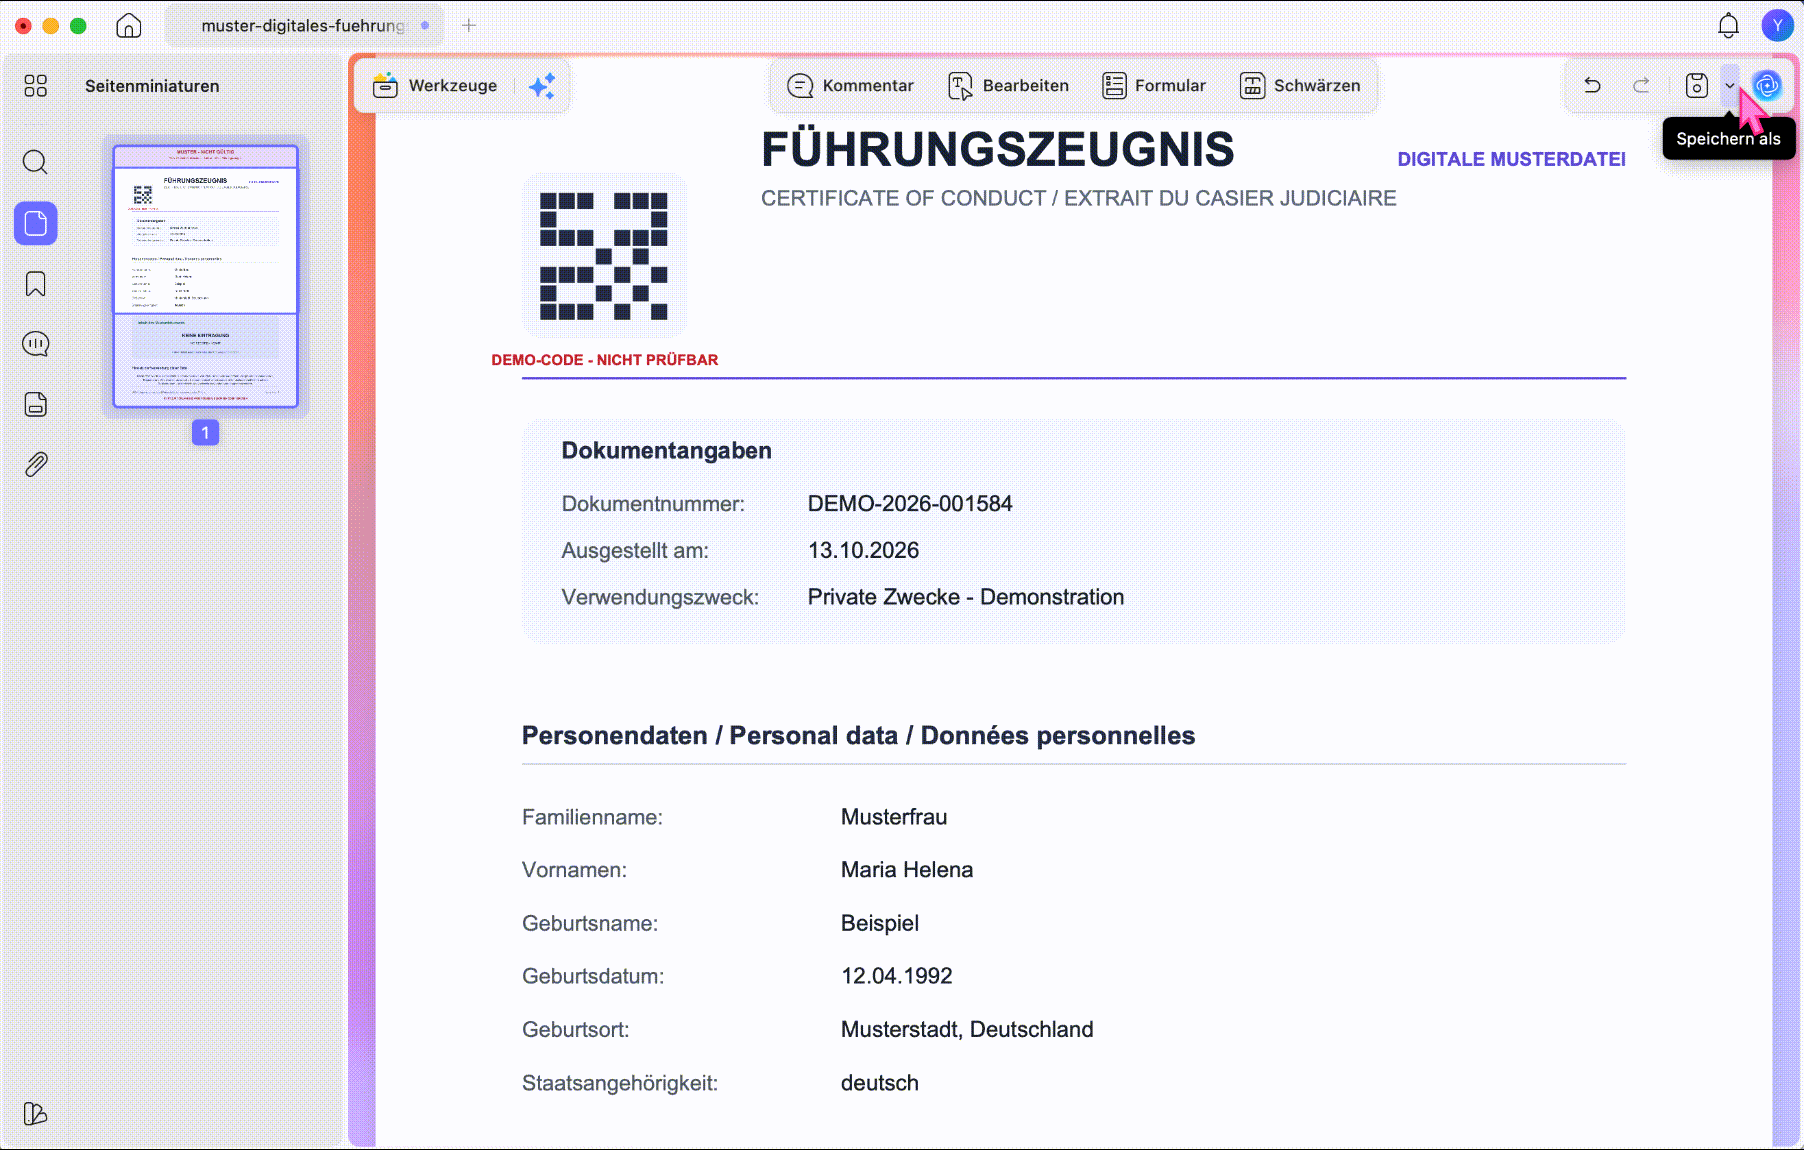
Task: Save the document with disk icon
Action: (1697, 86)
